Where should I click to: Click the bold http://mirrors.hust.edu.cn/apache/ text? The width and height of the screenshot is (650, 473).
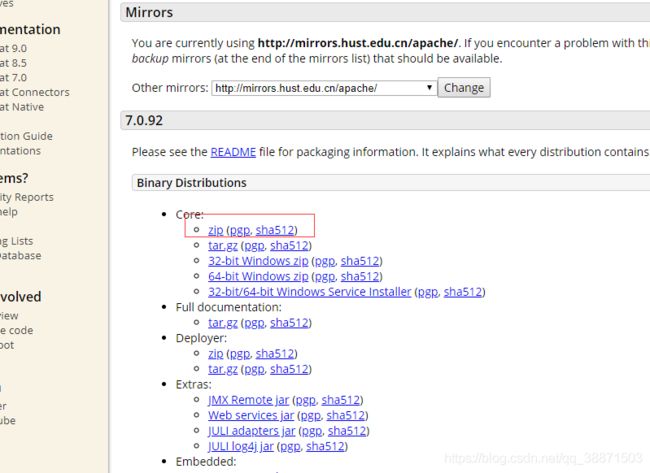(x=358, y=43)
